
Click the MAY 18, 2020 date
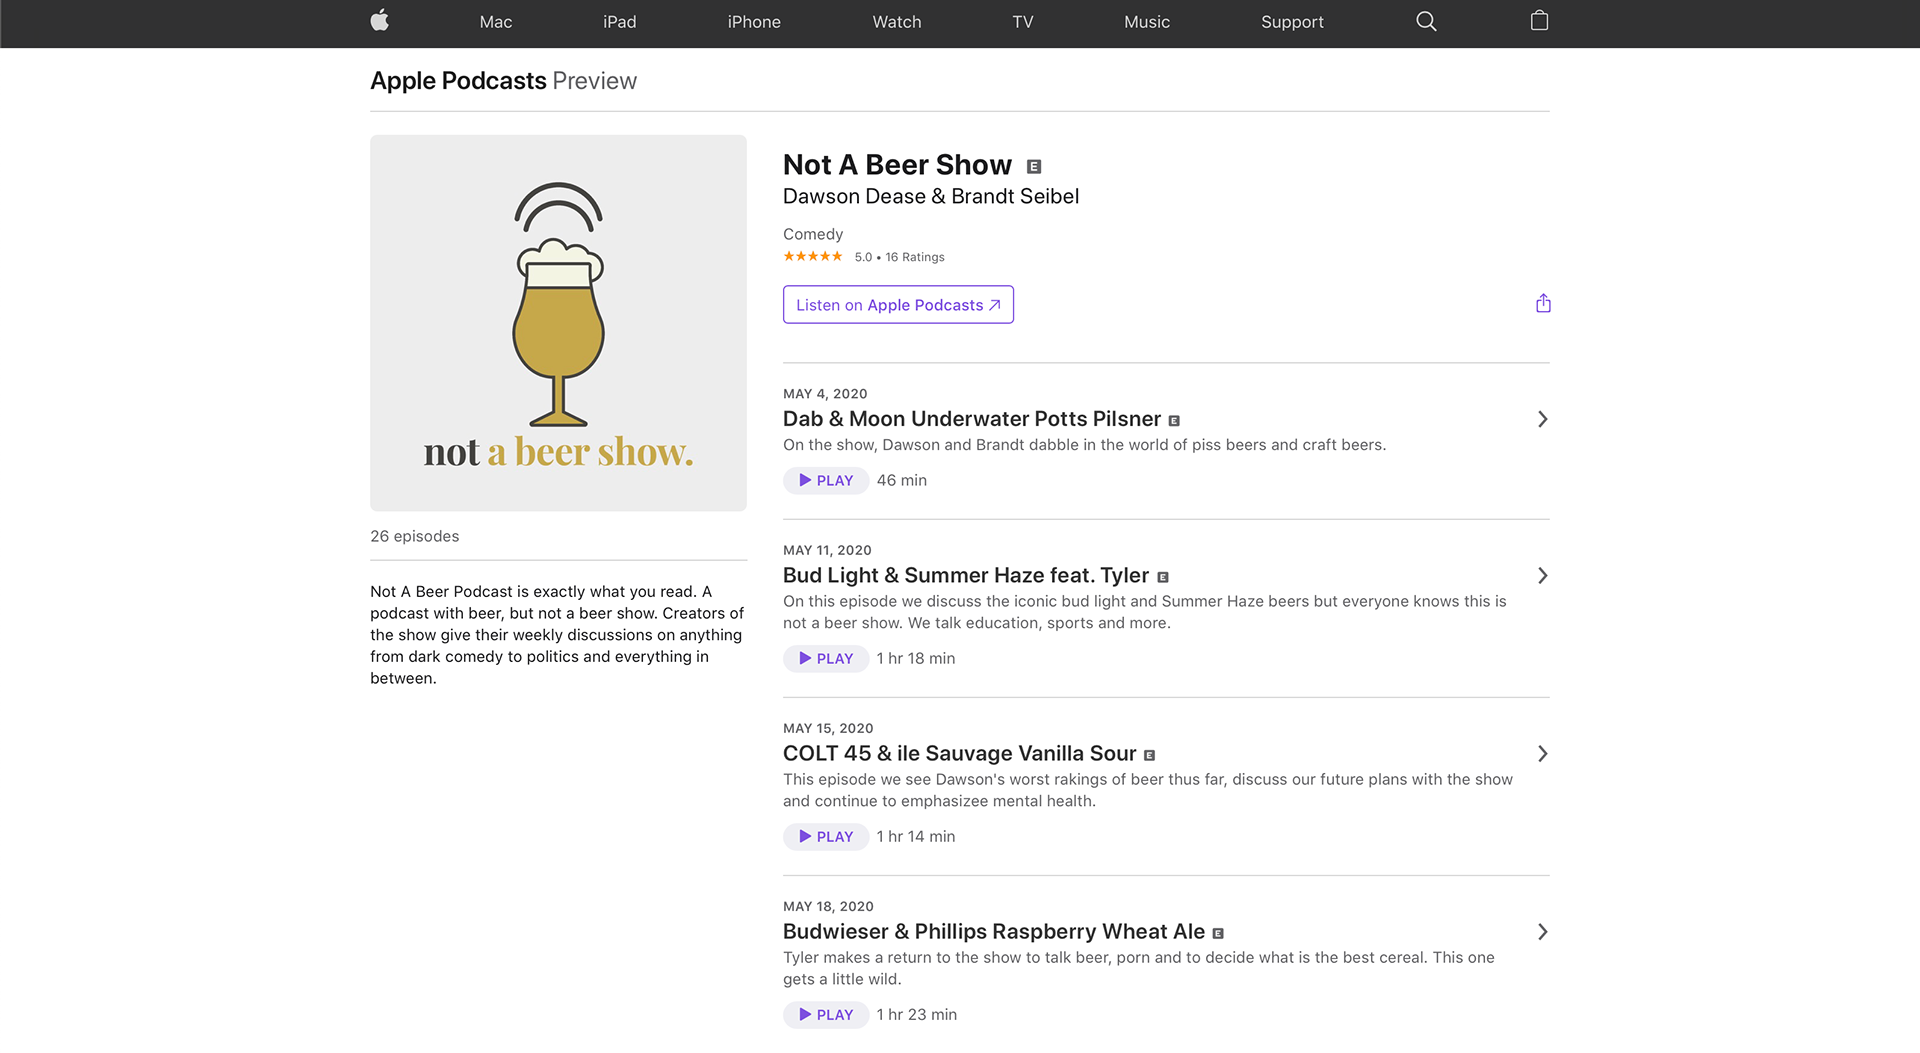[828, 906]
